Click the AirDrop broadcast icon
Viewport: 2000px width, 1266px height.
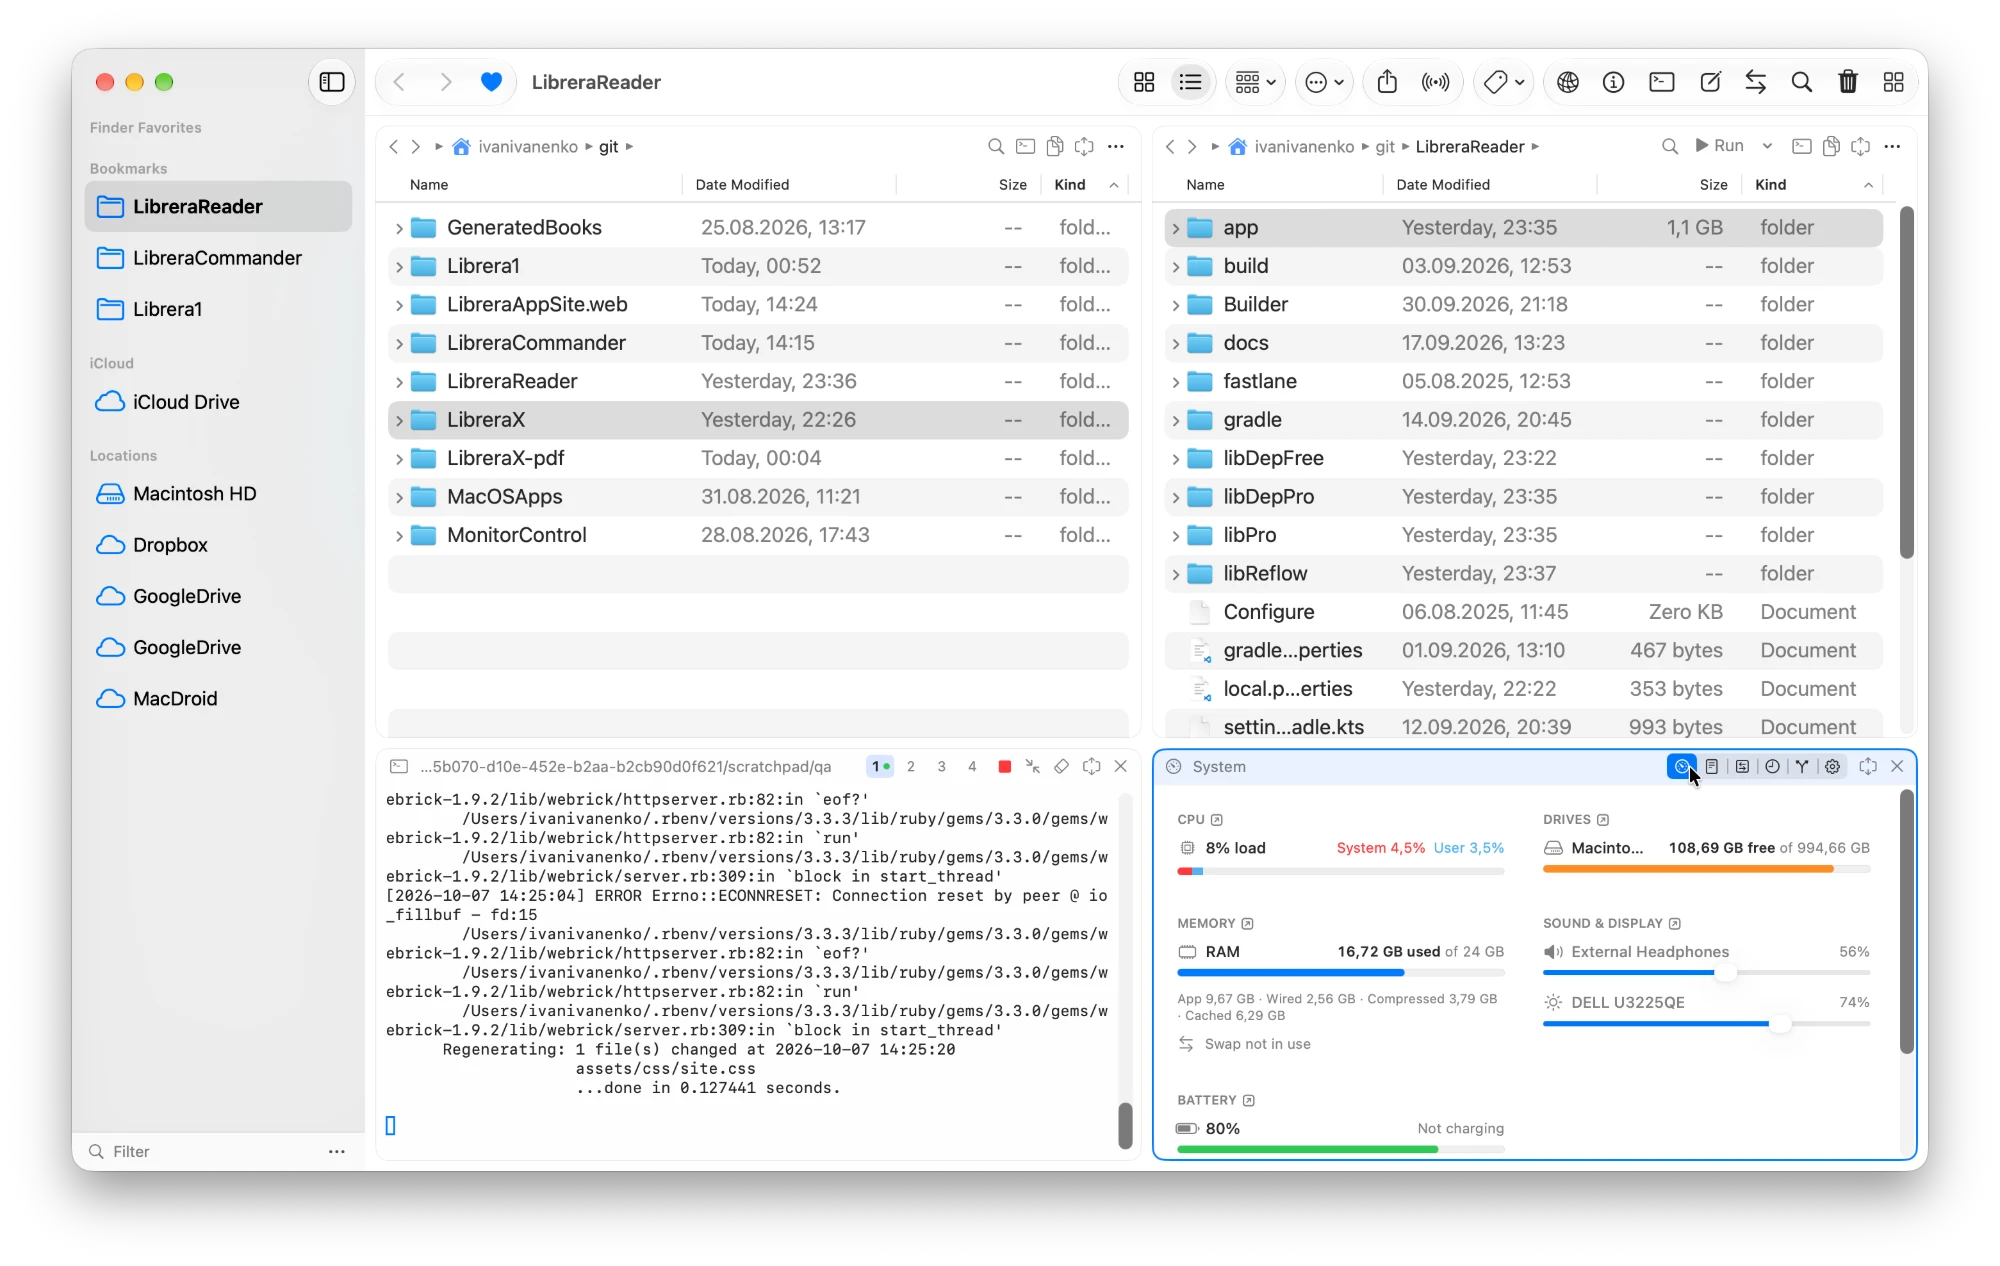coord(1436,82)
